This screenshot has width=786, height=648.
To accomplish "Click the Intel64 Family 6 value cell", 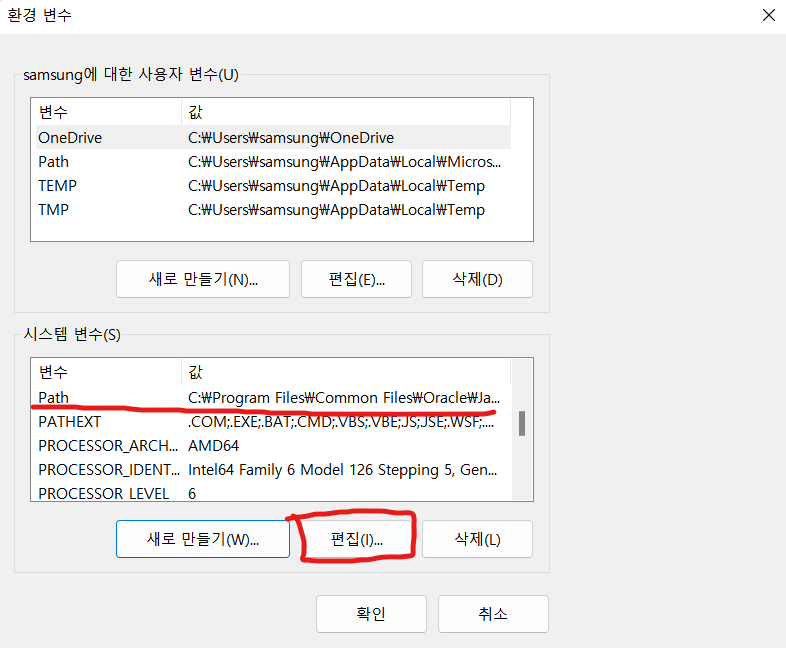I will click(342, 470).
